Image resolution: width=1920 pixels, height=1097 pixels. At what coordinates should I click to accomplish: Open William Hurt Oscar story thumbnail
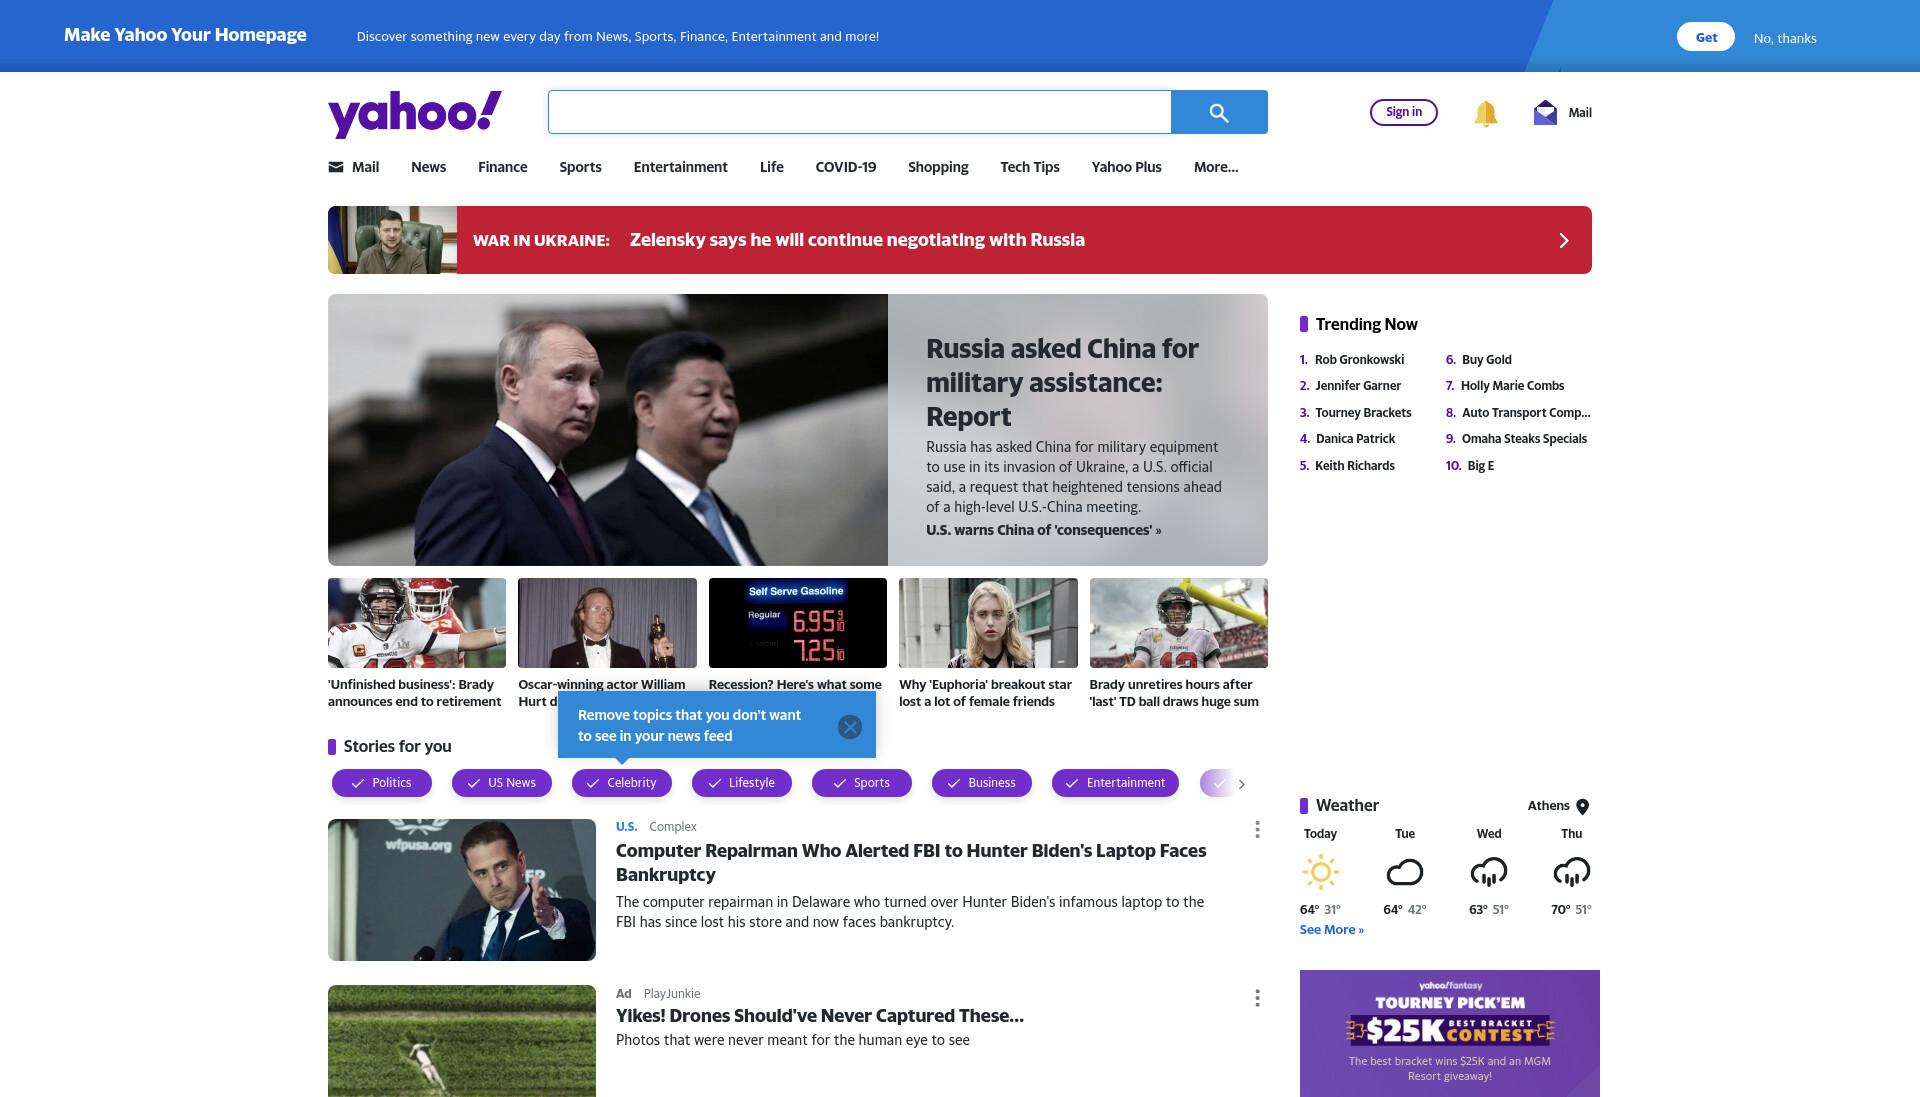tap(607, 623)
